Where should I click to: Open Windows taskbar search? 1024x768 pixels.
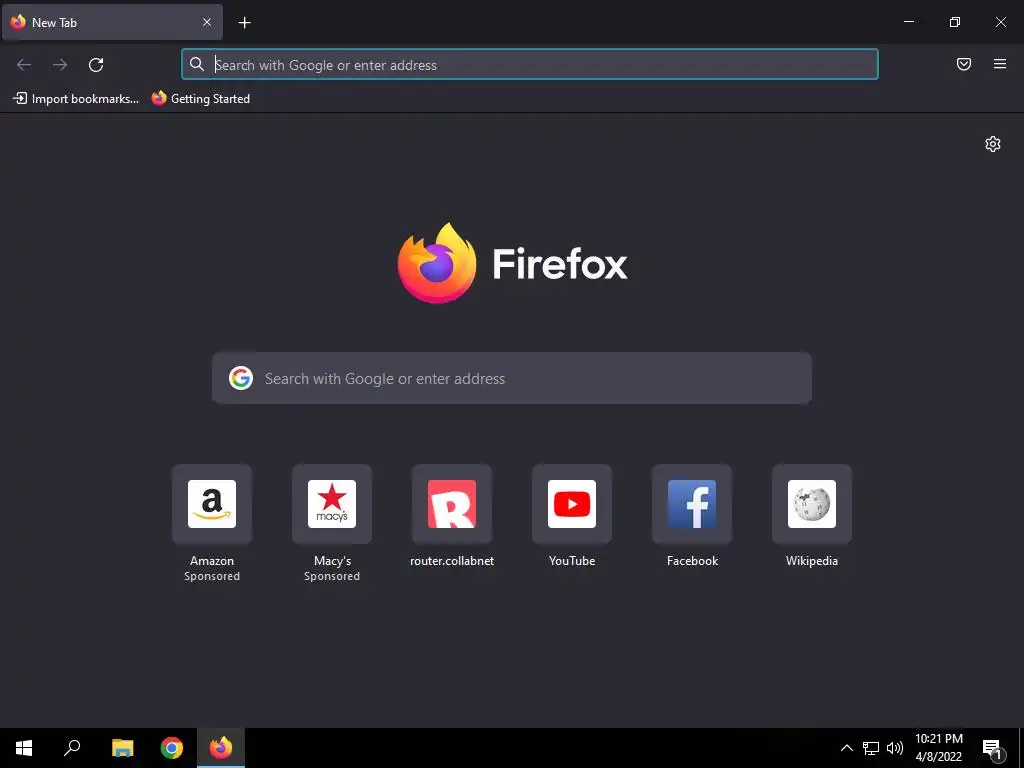click(72, 748)
